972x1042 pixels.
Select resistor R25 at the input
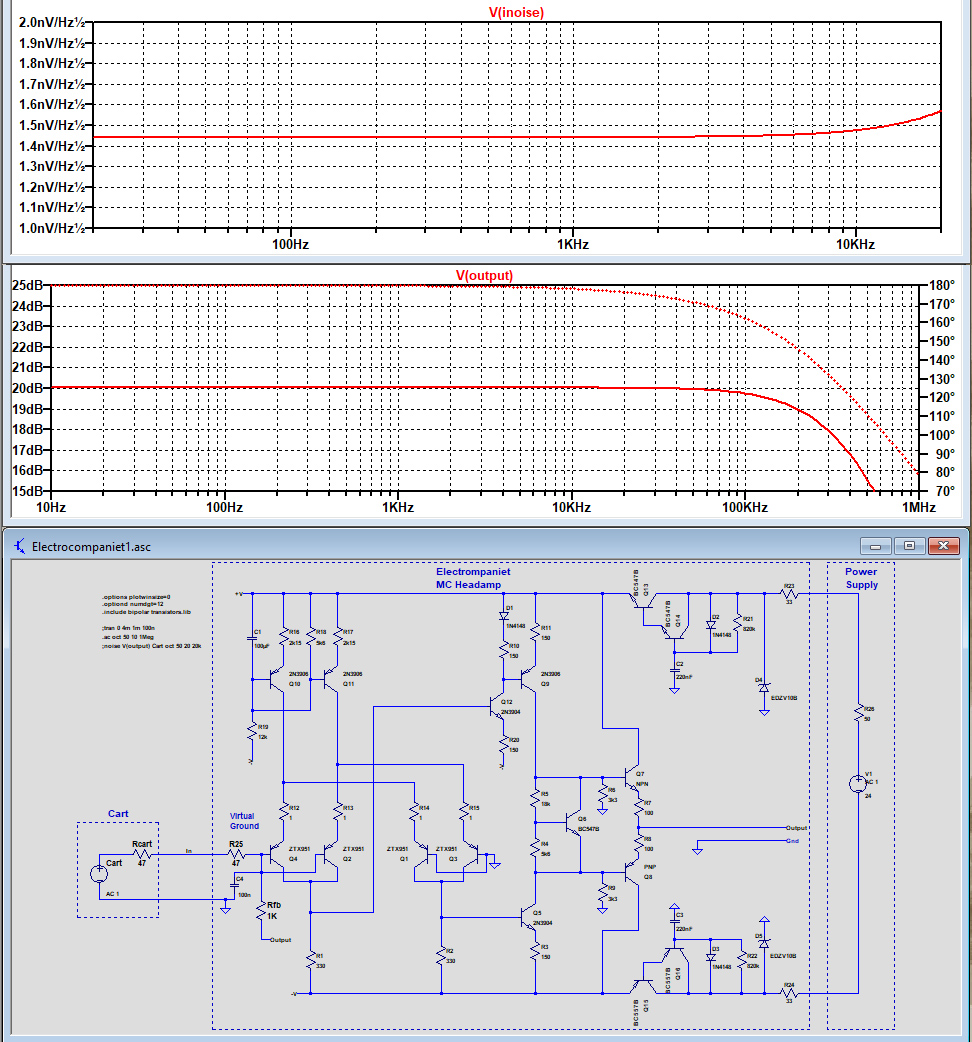pyautogui.click(x=236, y=854)
